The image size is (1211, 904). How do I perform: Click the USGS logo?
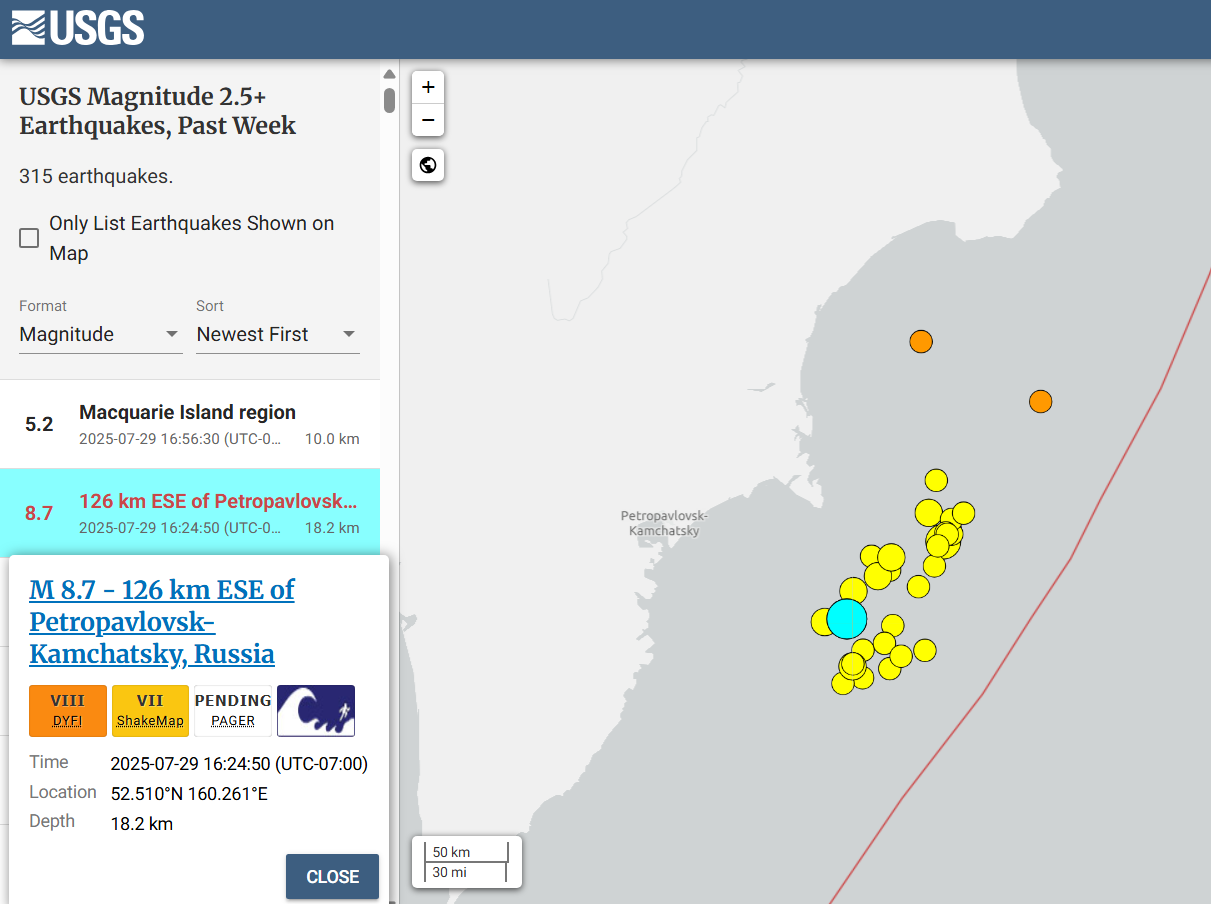tap(78, 28)
